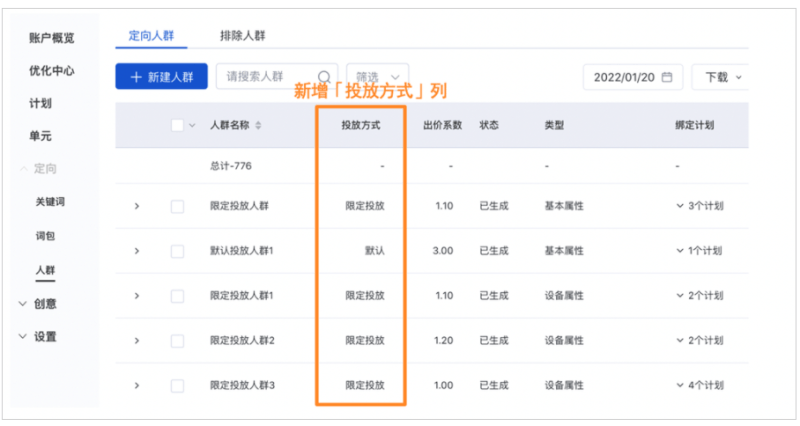The image size is (800, 426).
Task: Click the search magnifier icon
Action: pos(324,77)
